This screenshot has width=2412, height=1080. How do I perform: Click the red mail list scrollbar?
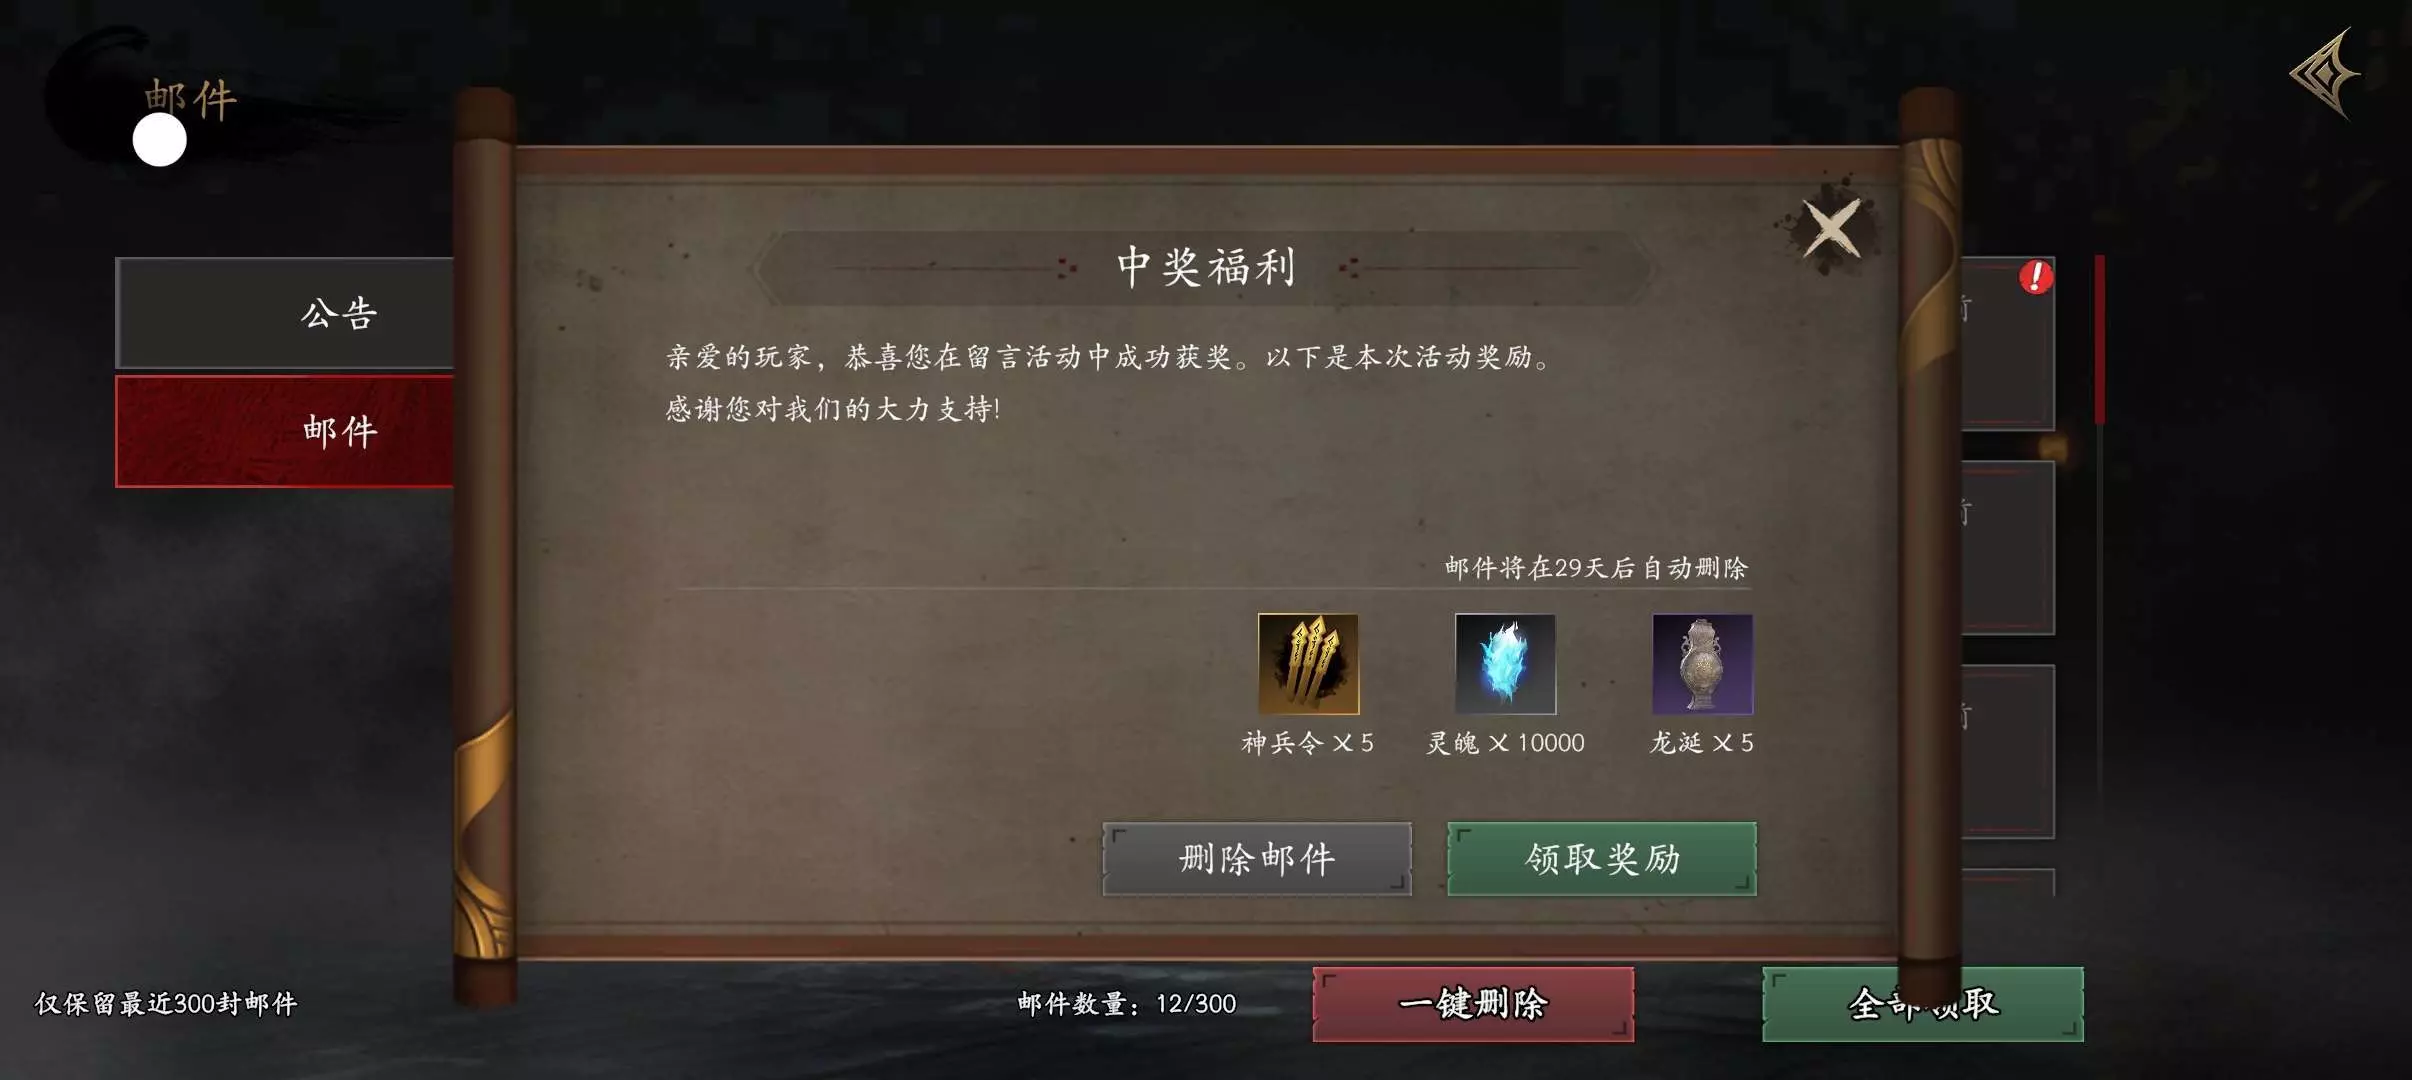pos(2100,340)
